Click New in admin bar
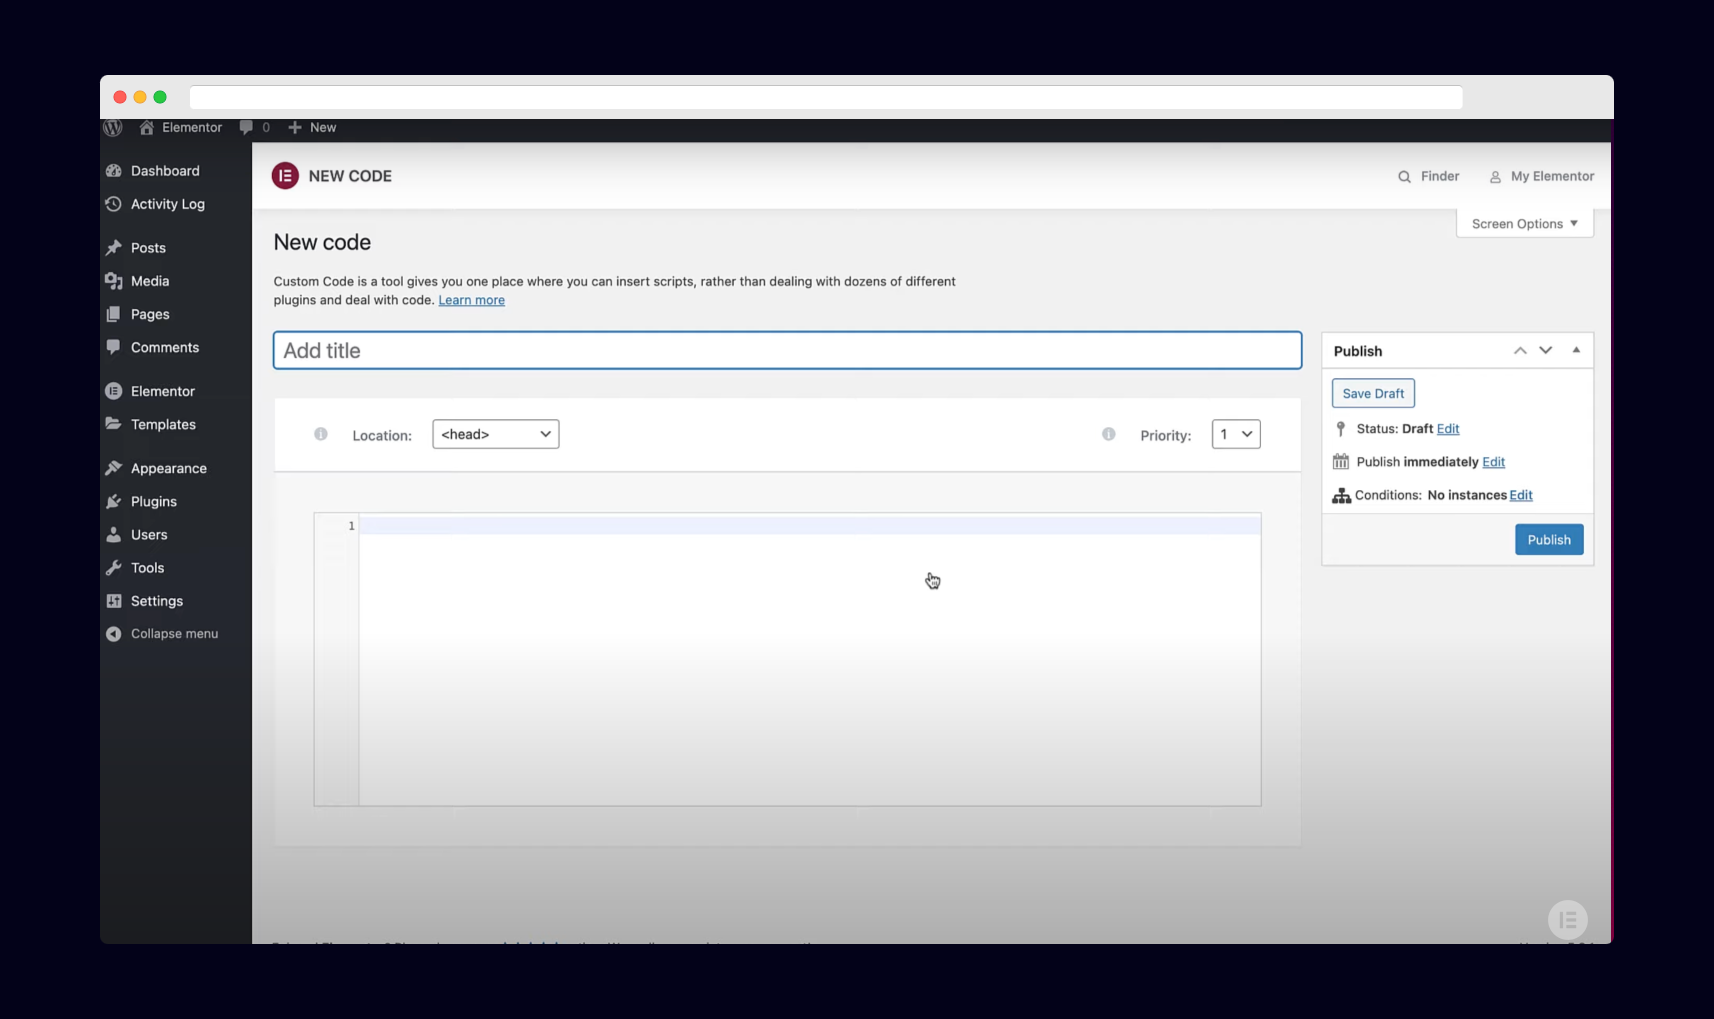Viewport: 1714px width, 1019px height. (323, 127)
